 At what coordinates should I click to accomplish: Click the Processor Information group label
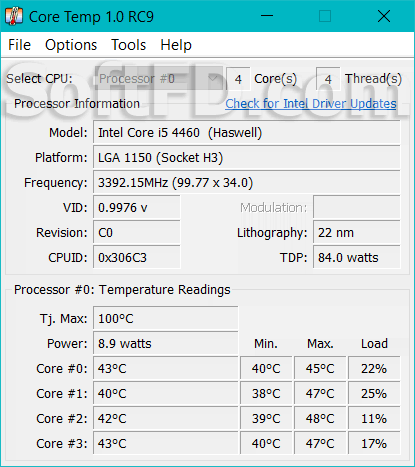[x=77, y=104]
